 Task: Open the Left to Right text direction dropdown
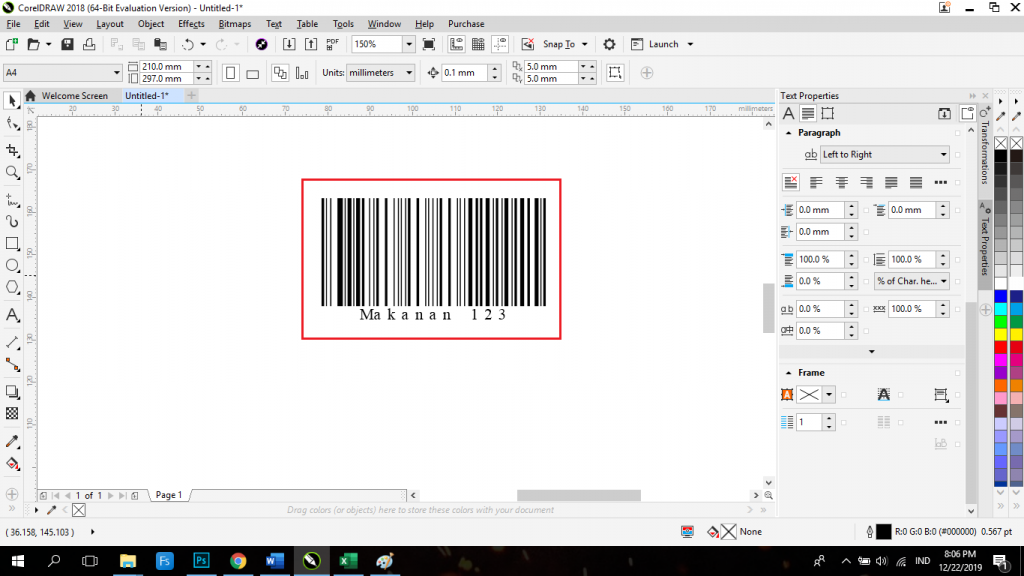click(x=884, y=154)
